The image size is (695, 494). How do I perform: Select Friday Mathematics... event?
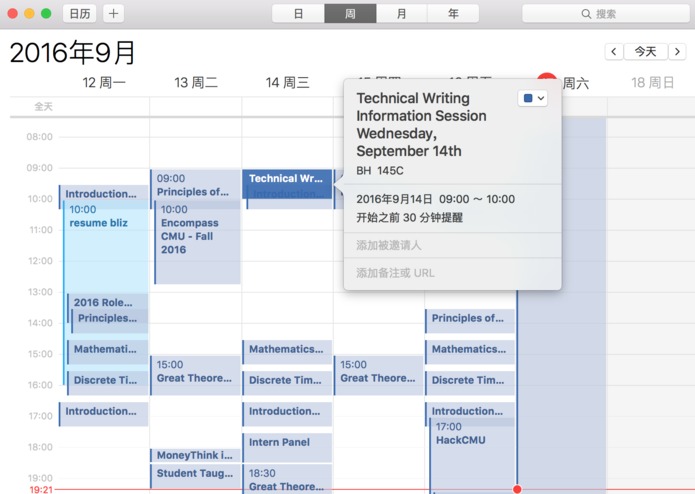470,352
